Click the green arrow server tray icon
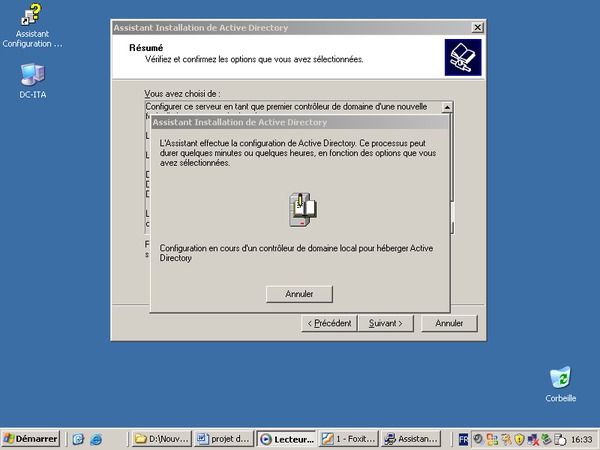 click(546, 439)
